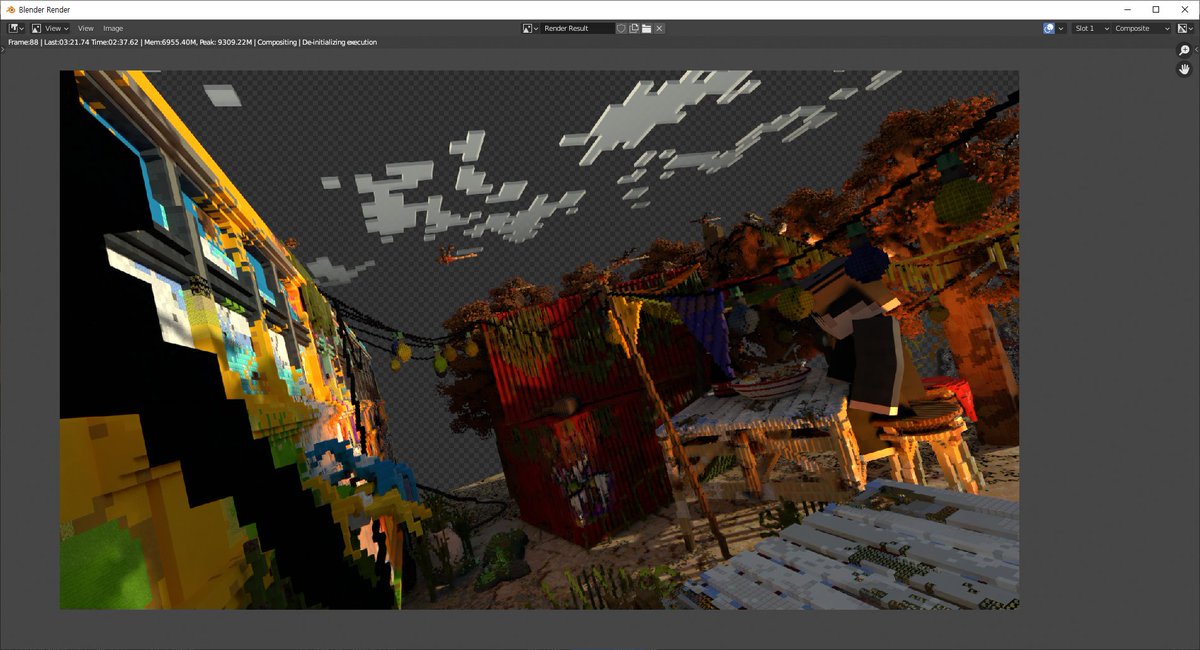This screenshot has height=650, width=1200.
Task: Click the Blender logo in title bar
Action: pyautogui.click(x=9, y=9)
